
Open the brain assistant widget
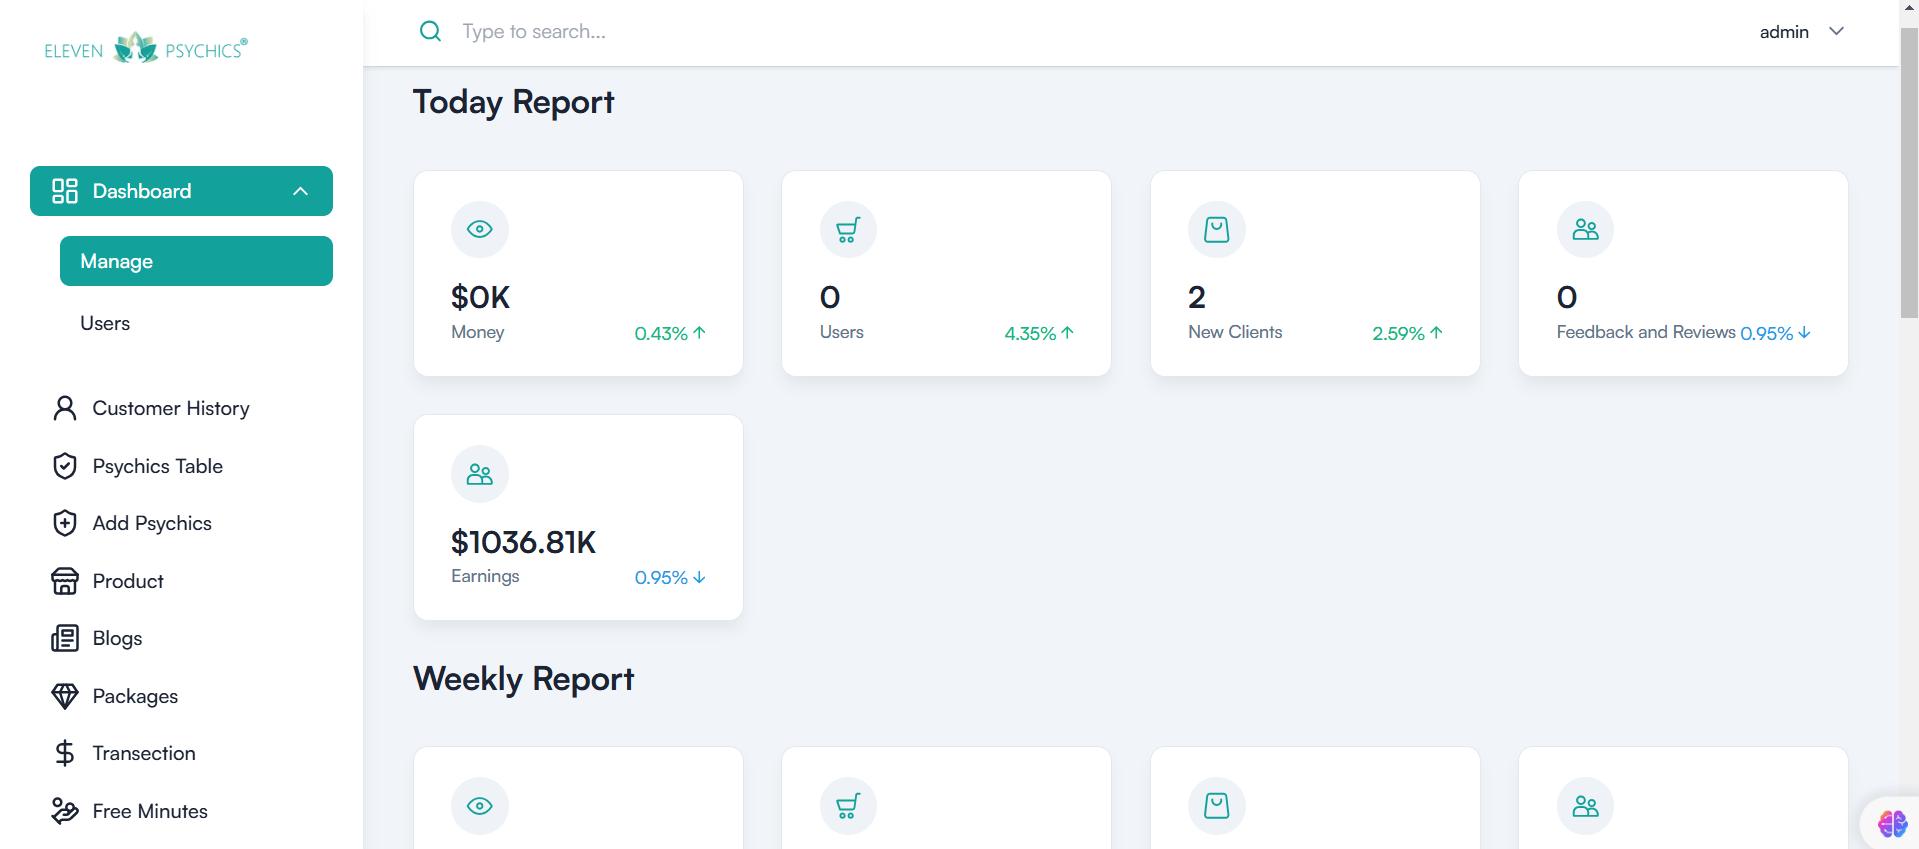coord(1891,823)
